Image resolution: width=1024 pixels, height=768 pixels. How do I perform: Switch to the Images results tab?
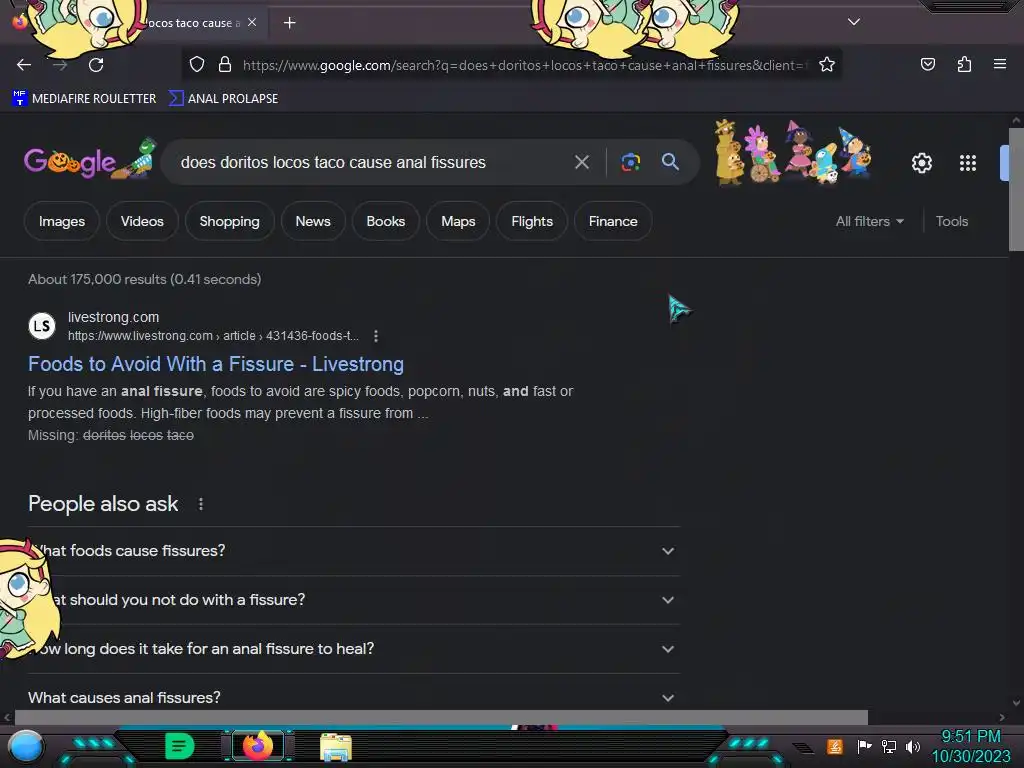62,221
